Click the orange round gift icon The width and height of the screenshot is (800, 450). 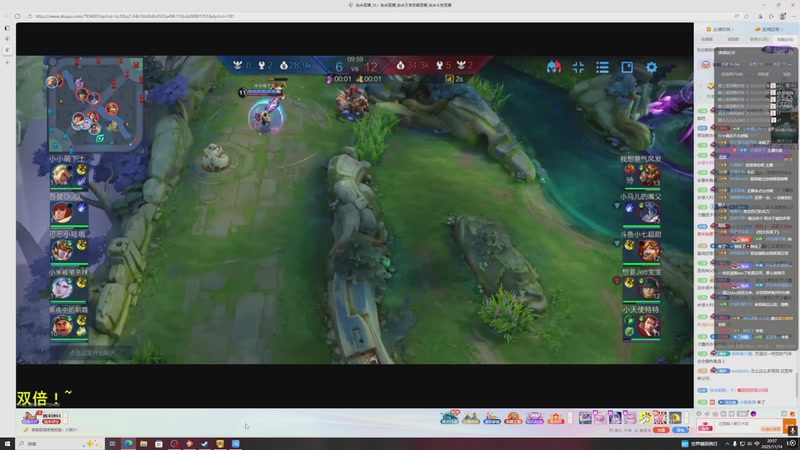click(513, 418)
